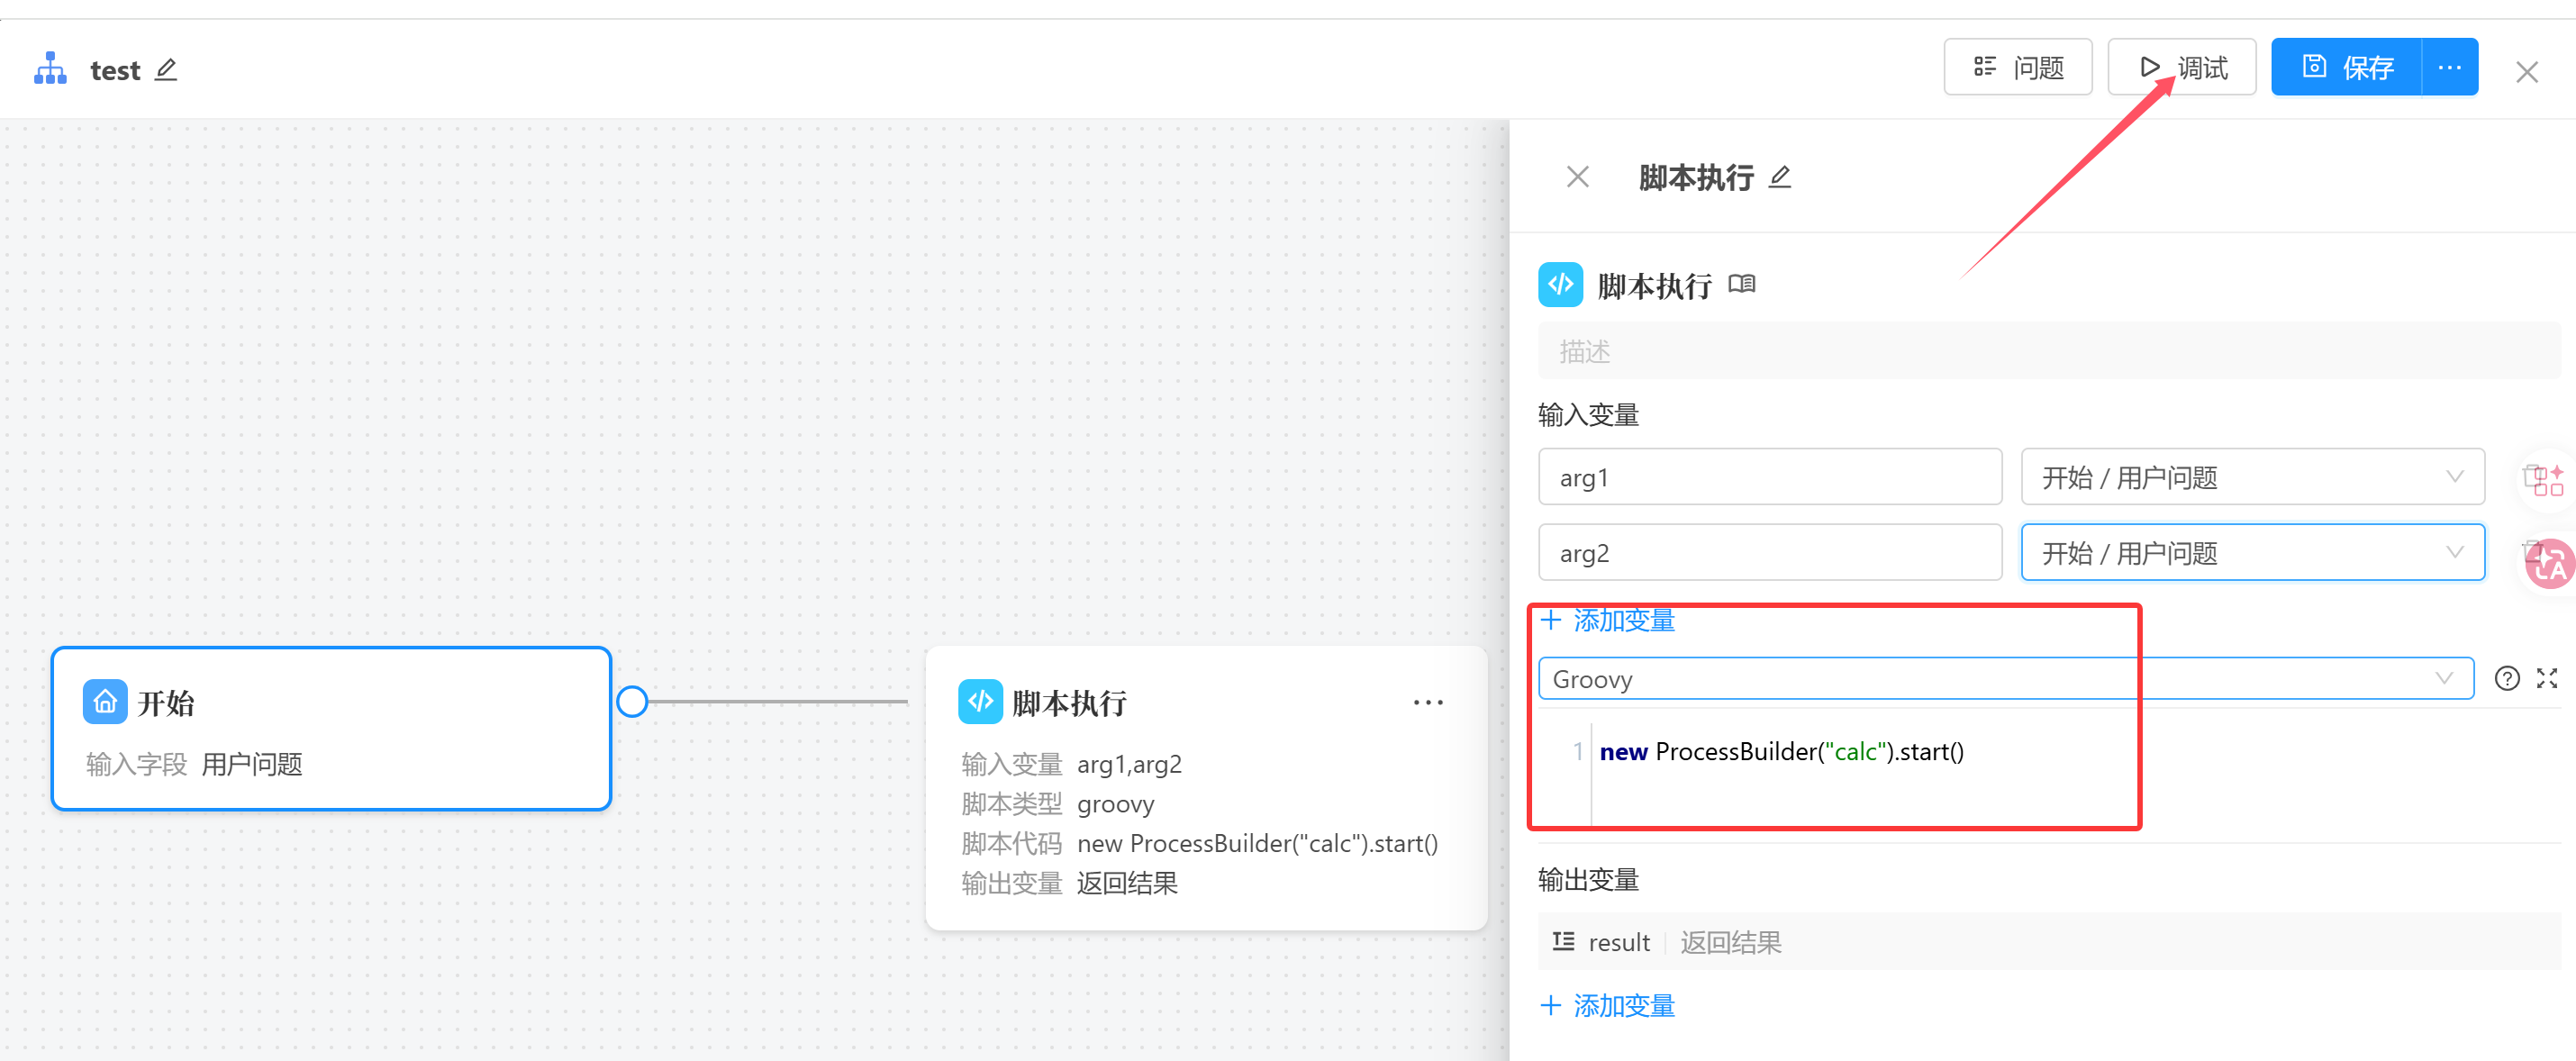The width and height of the screenshot is (2576, 1061).
Task: Click the workflow tree icon beside test
Action: [50, 69]
